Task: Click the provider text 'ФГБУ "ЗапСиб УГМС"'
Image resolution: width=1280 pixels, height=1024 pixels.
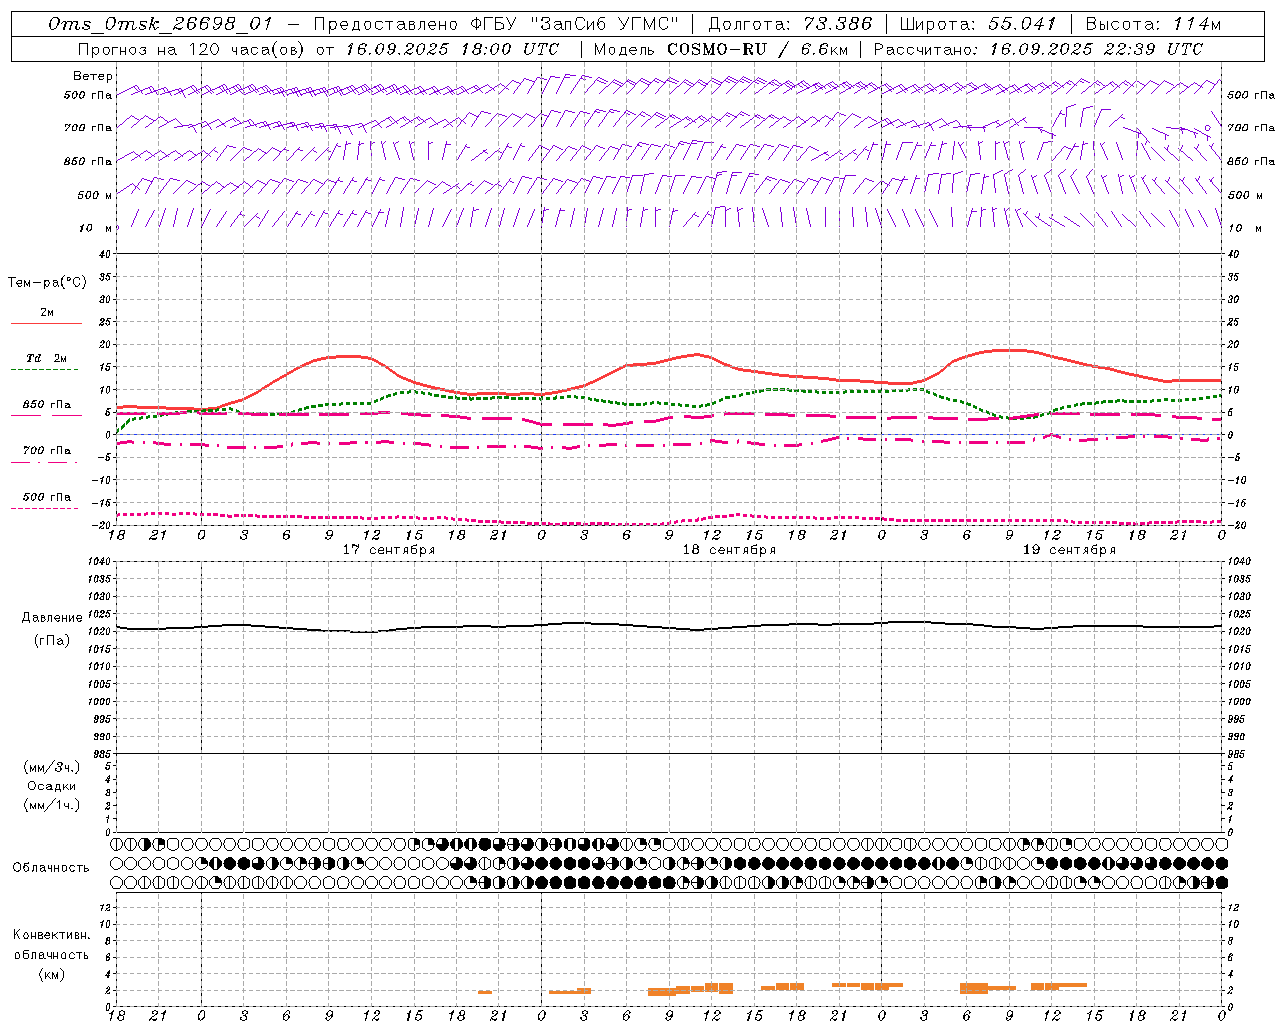Action: coord(574,24)
